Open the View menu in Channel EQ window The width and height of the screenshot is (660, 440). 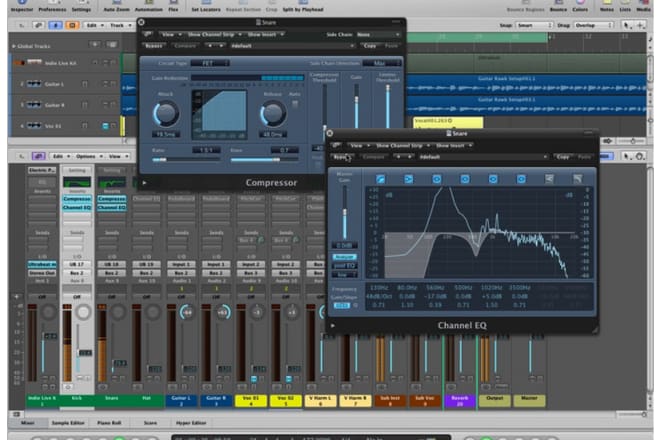coord(359,145)
